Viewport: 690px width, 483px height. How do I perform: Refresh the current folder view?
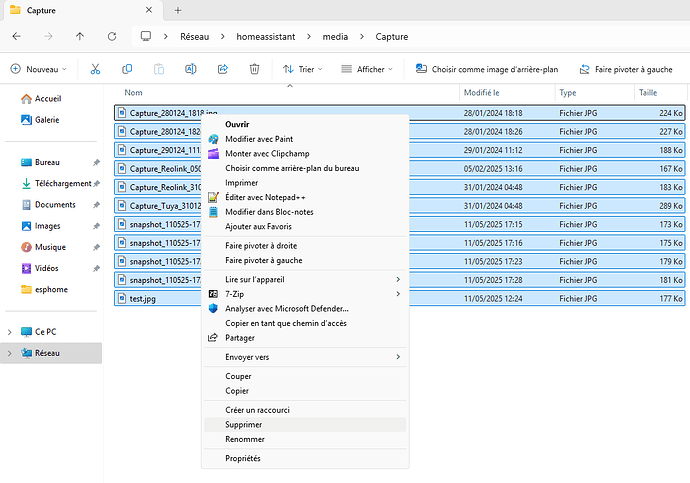tap(112, 37)
